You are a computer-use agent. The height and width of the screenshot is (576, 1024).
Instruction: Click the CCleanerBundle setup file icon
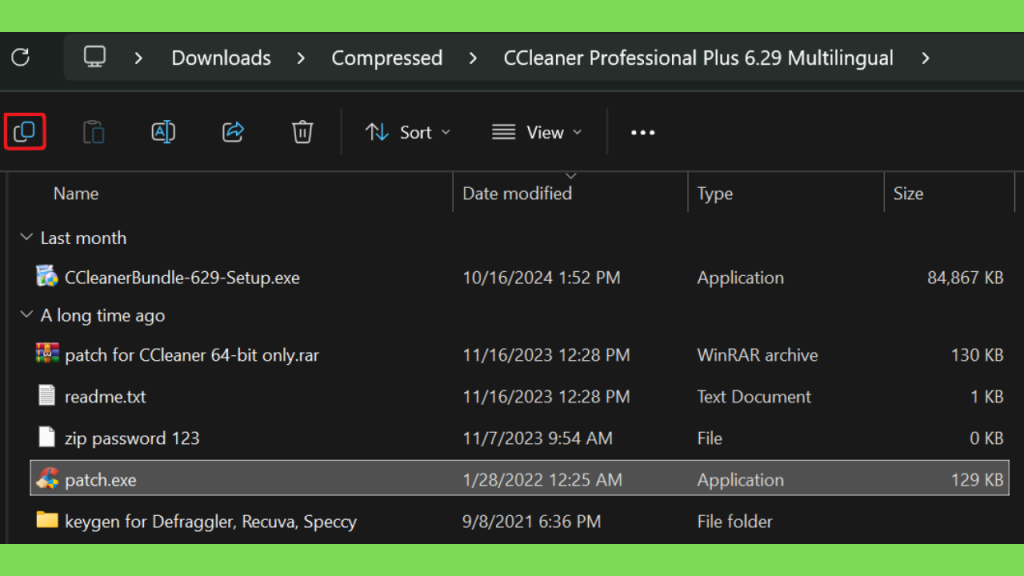(x=47, y=277)
